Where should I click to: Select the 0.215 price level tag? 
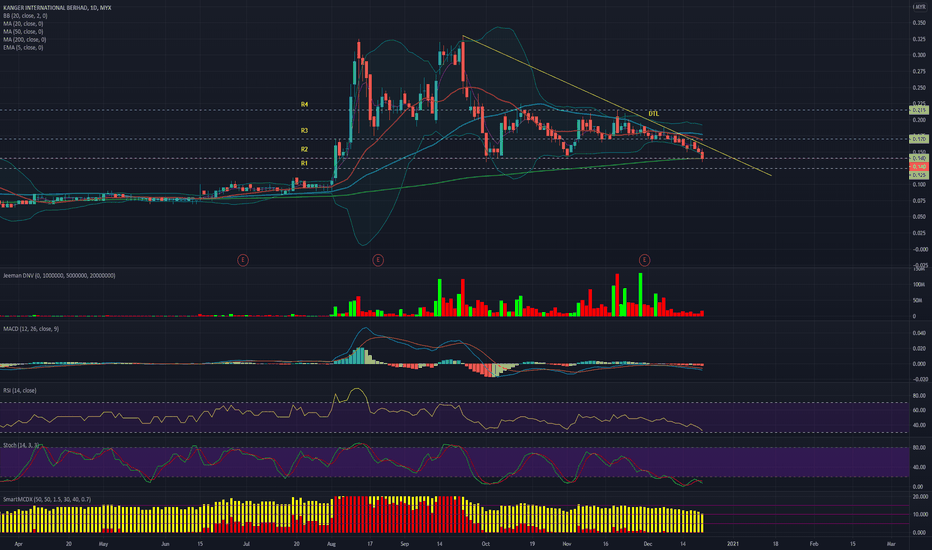click(919, 110)
